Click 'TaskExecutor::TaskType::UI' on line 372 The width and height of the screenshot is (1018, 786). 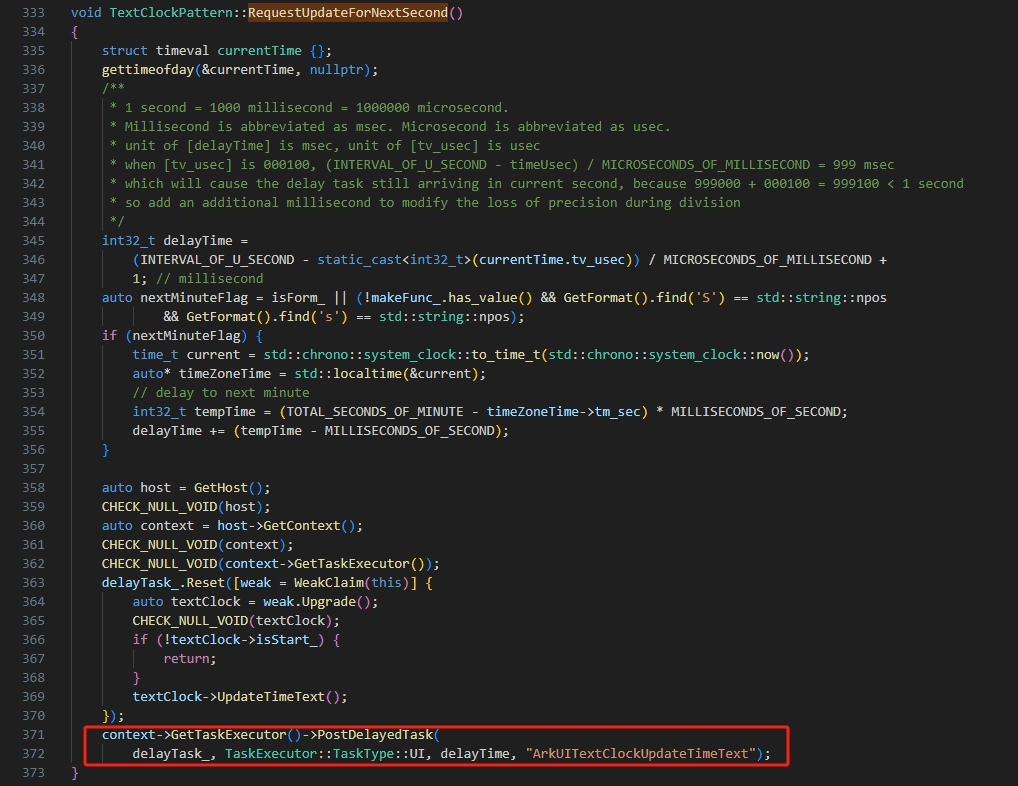coord(325,754)
